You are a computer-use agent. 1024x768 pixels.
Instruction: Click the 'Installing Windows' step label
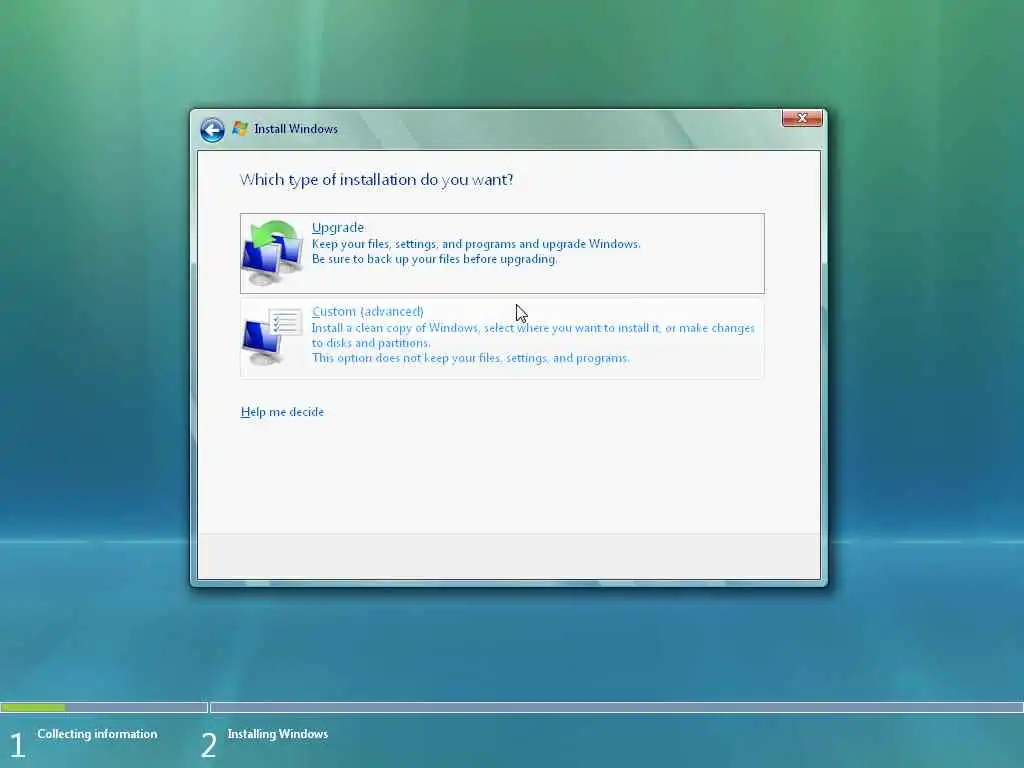point(278,734)
